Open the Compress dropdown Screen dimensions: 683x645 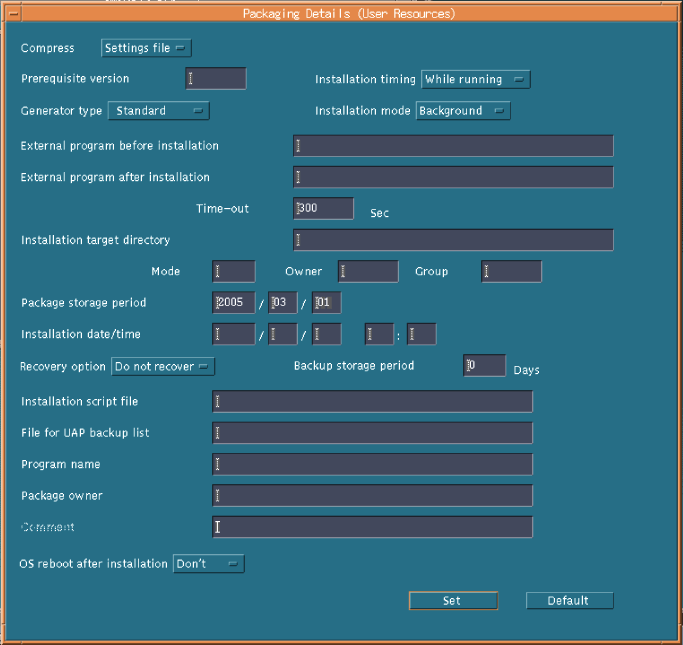146,48
